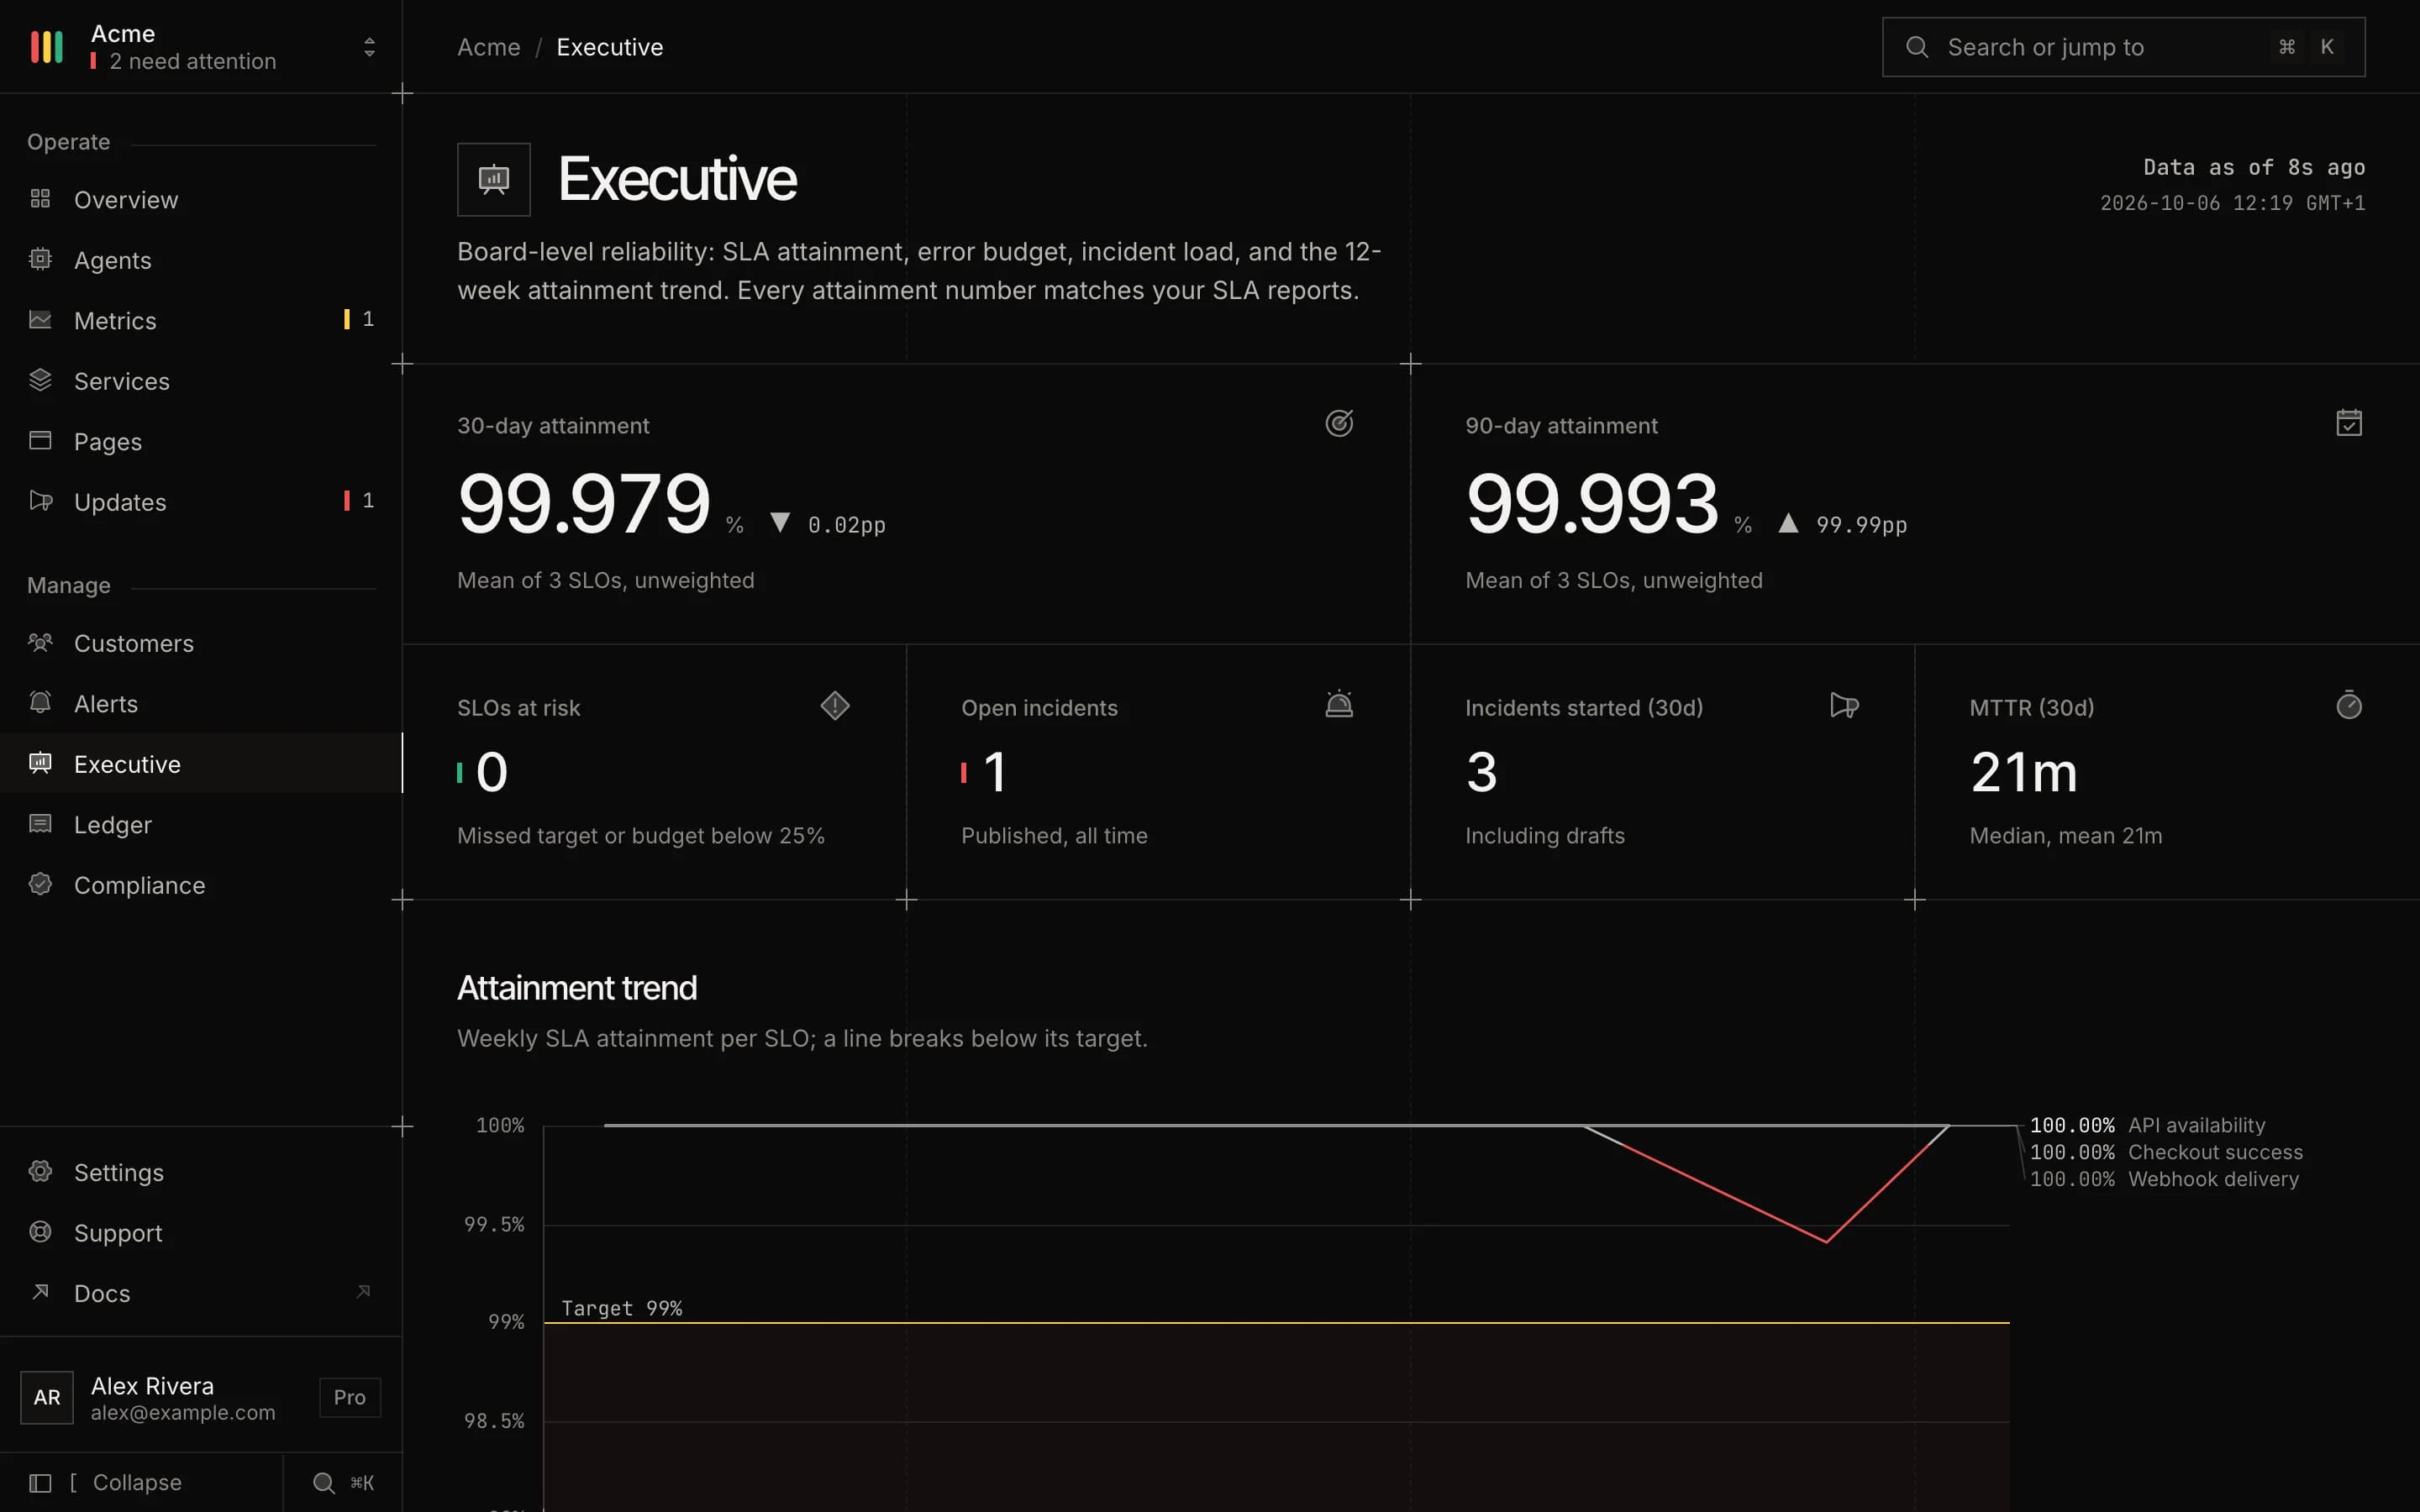Open Customers under Manage
This screenshot has height=1512, width=2420.
tap(201, 643)
